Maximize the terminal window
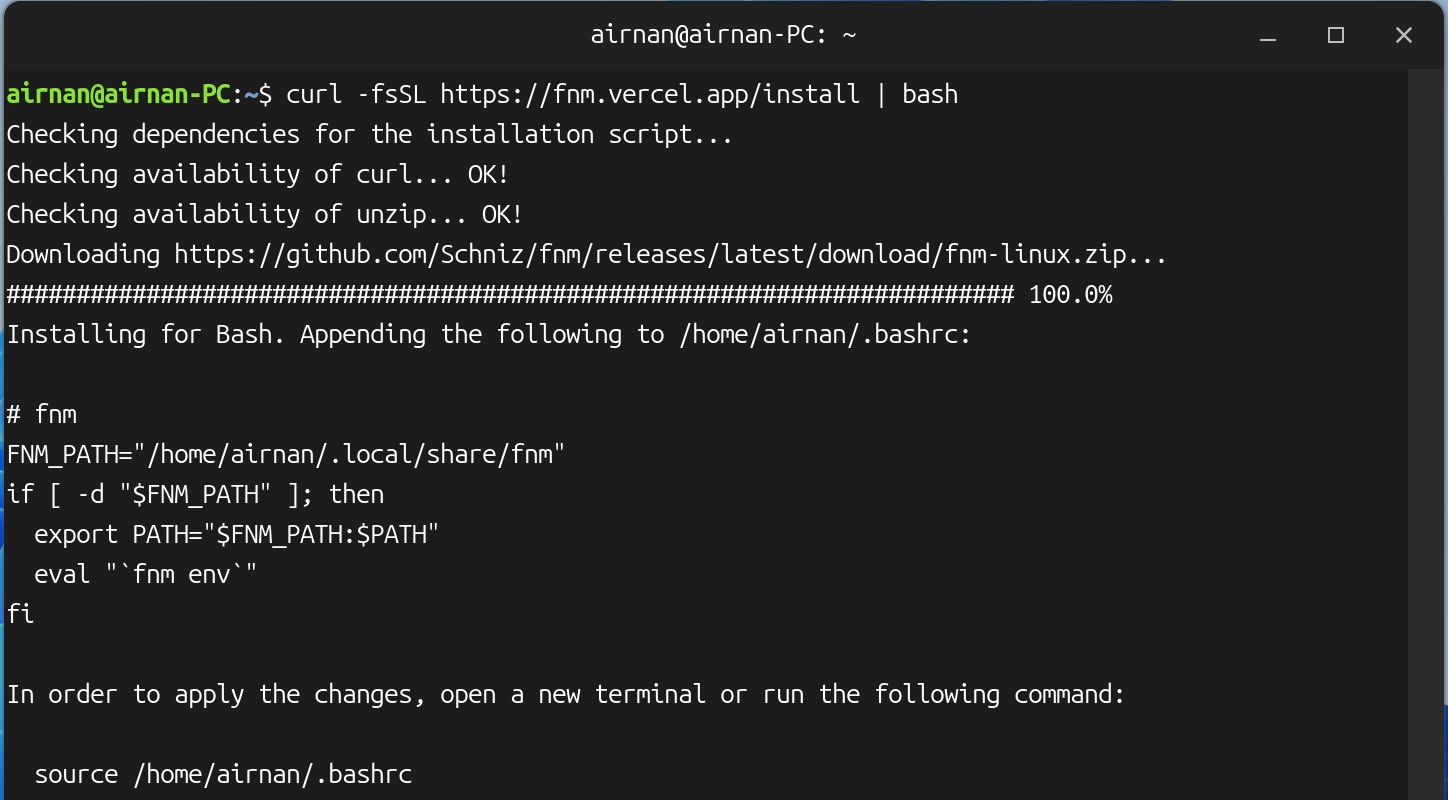 1336,36
